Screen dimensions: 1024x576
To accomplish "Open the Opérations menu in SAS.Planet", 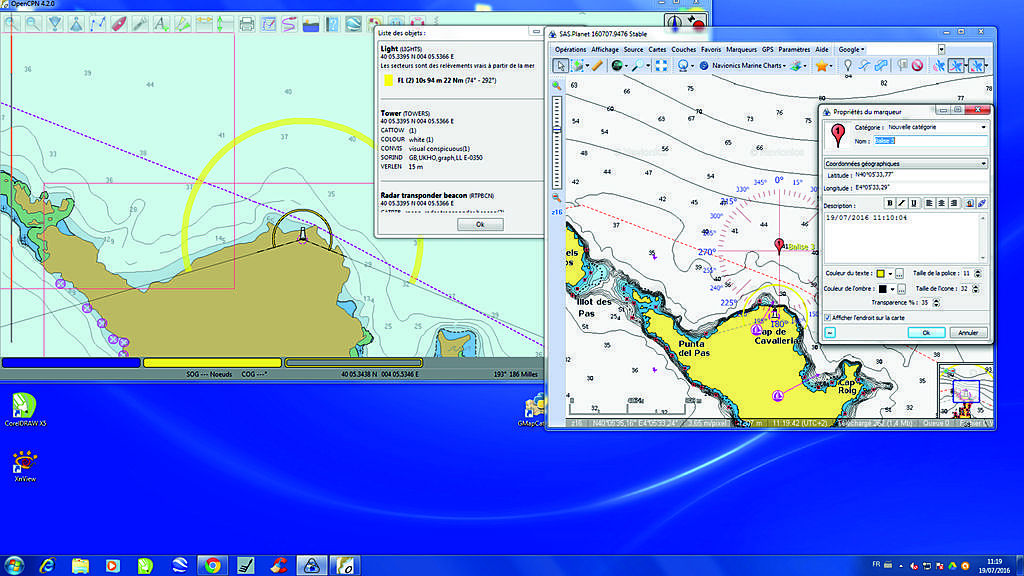I will click(570, 50).
